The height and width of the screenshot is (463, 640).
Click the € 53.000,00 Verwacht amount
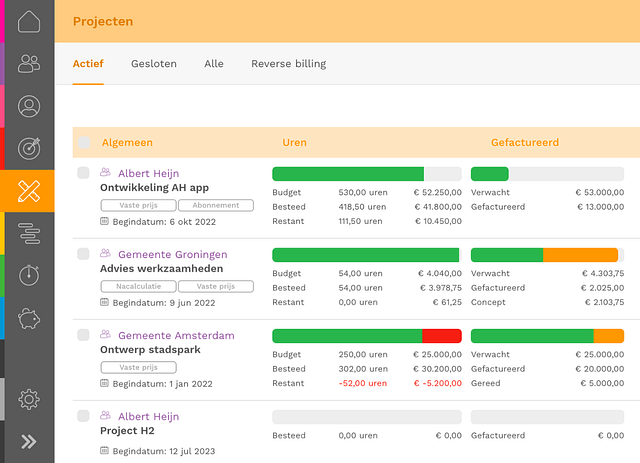coord(600,192)
